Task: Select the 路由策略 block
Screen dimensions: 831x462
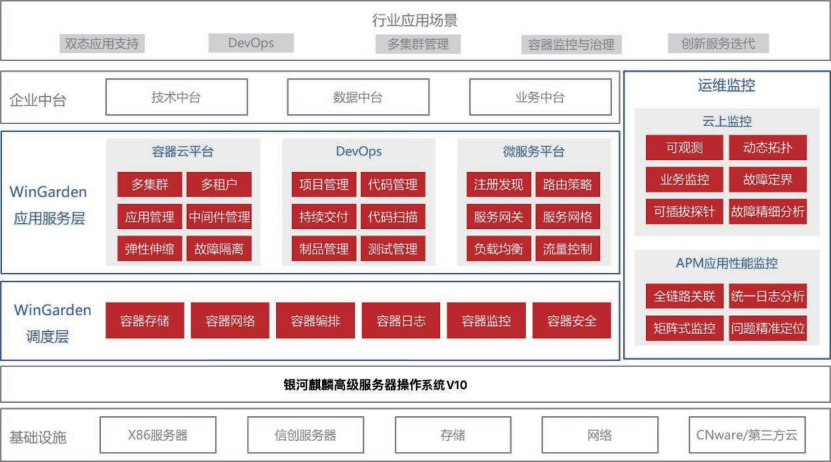Action: click(x=568, y=184)
